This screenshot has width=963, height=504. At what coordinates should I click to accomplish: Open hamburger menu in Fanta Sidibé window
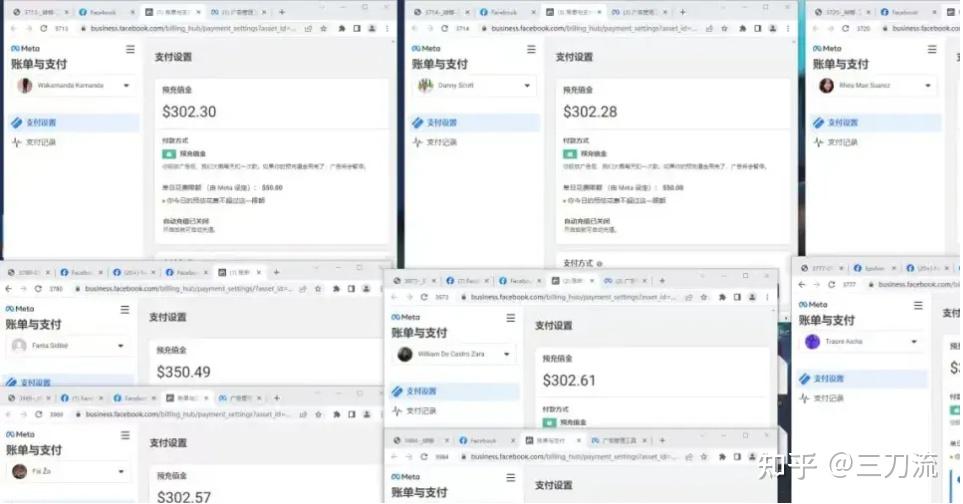125,310
